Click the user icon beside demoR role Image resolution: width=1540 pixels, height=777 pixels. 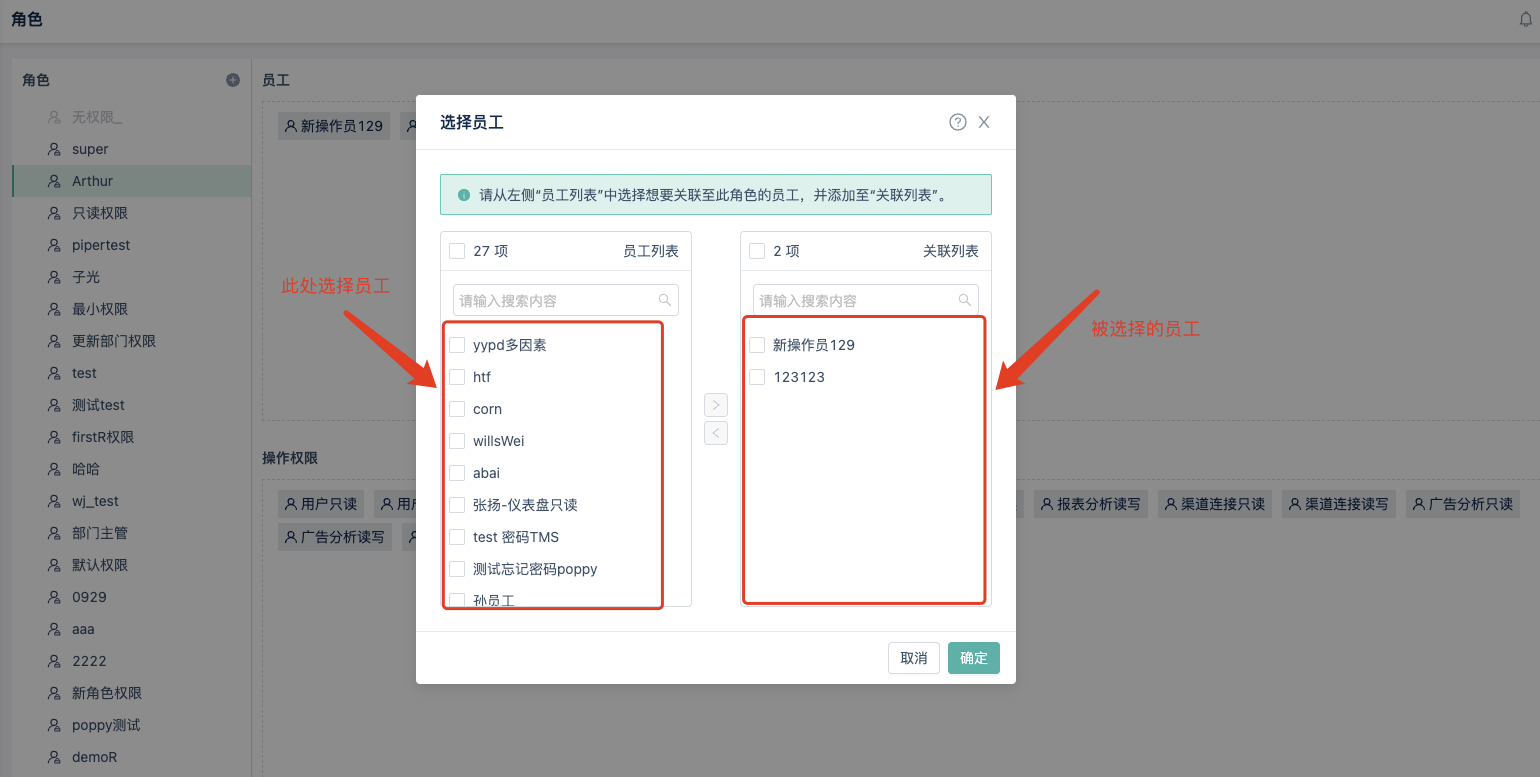(x=54, y=757)
